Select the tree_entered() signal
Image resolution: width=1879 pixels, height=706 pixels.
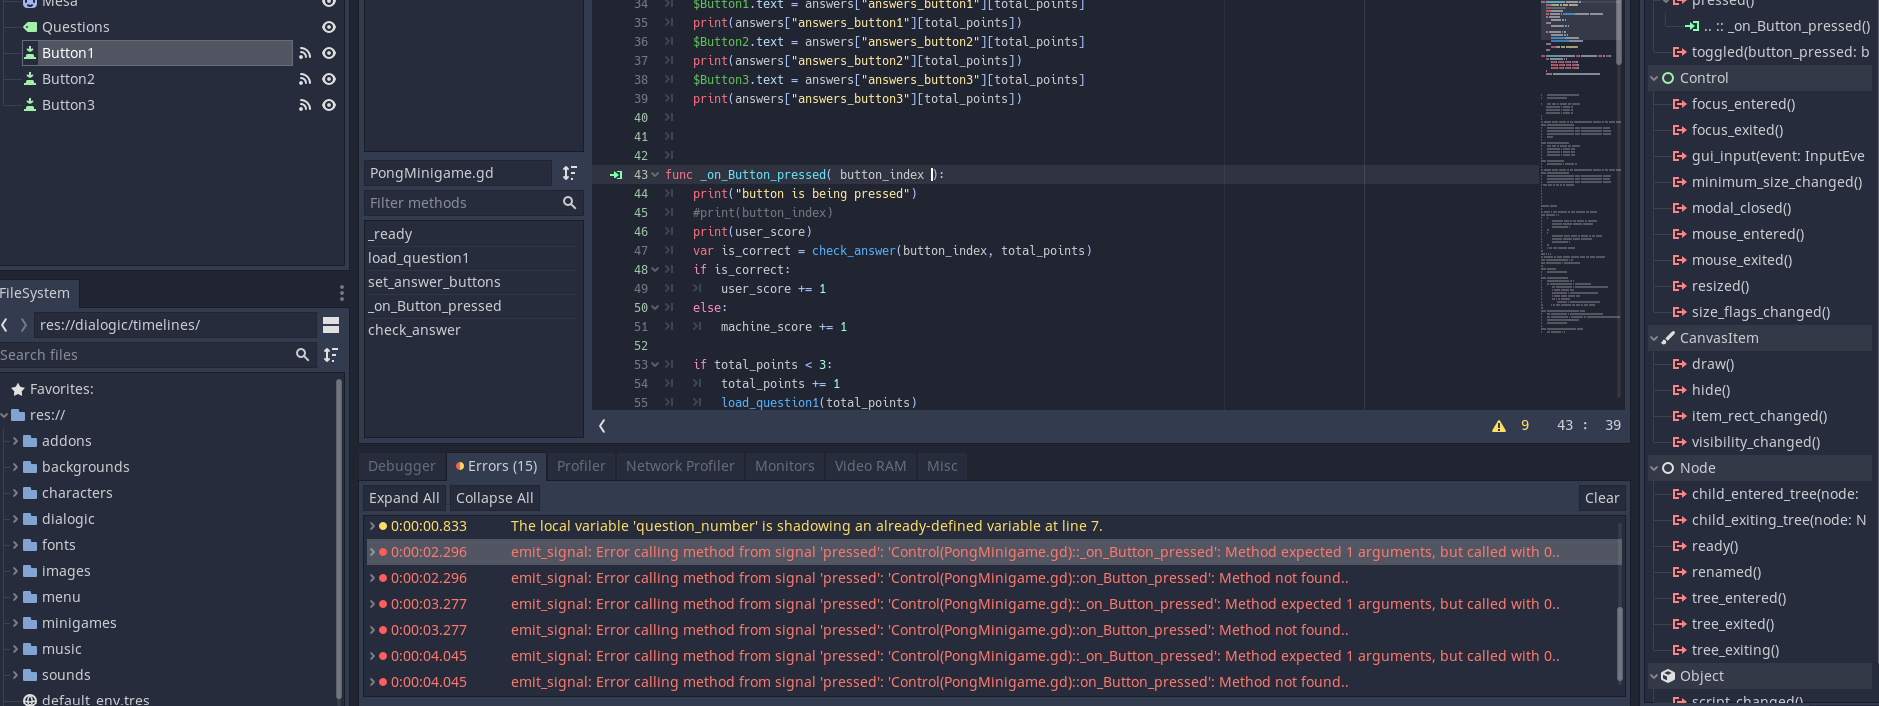point(1738,598)
